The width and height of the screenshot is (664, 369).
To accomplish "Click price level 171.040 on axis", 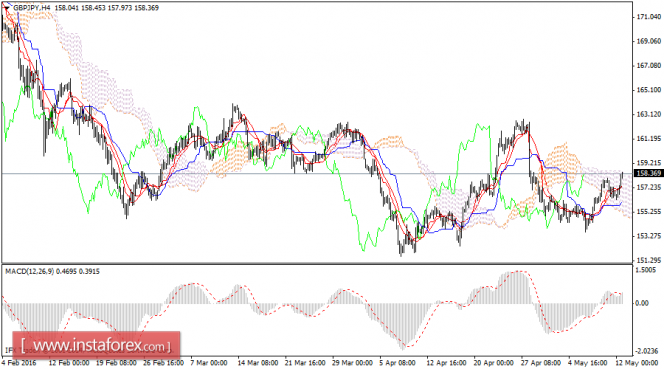I will pos(649,17).
